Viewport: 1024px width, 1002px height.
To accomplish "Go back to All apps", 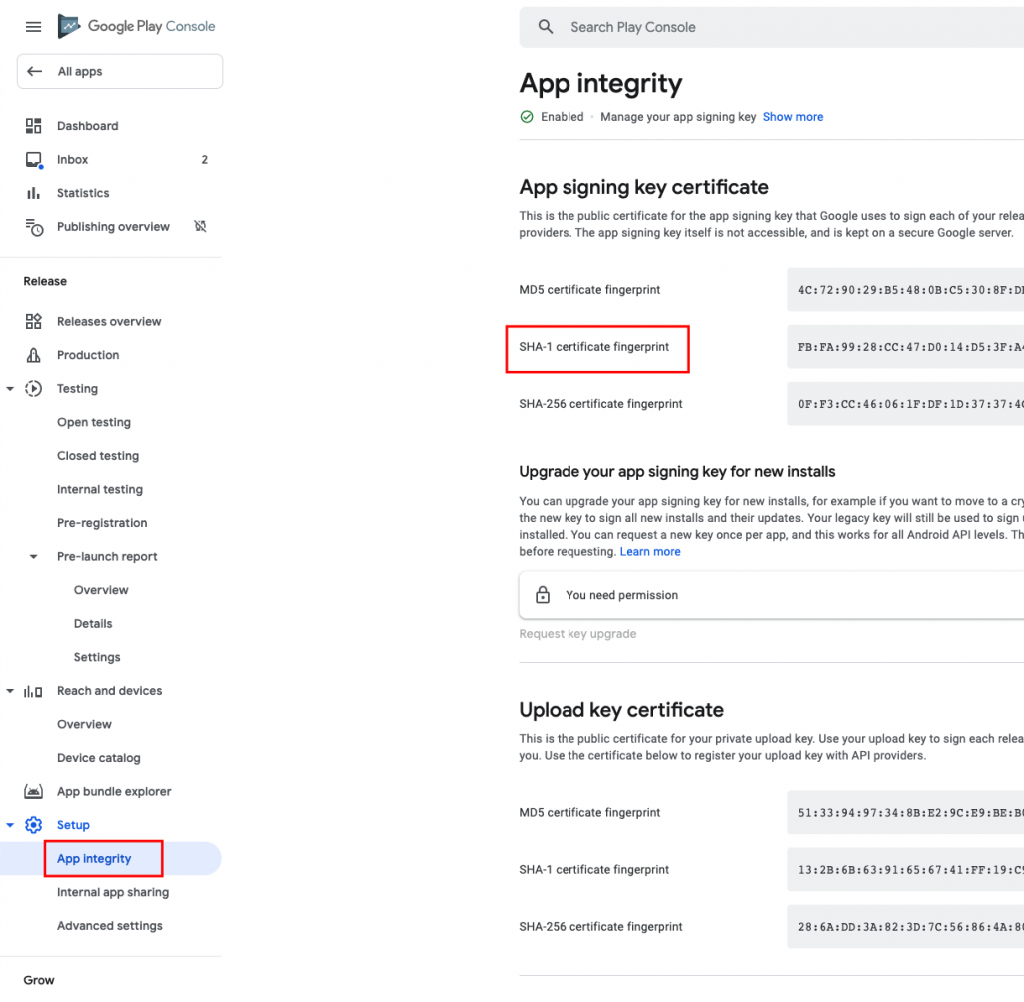I will tap(120, 72).
